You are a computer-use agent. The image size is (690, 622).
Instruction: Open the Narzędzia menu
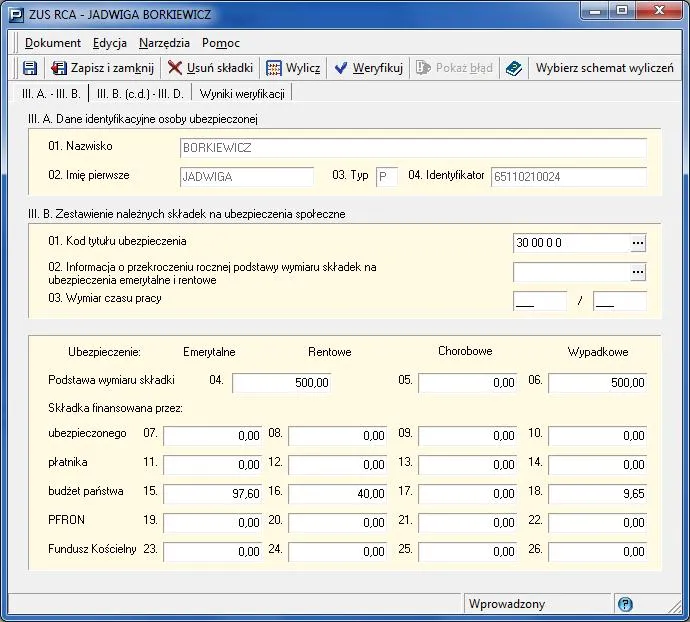166,43
